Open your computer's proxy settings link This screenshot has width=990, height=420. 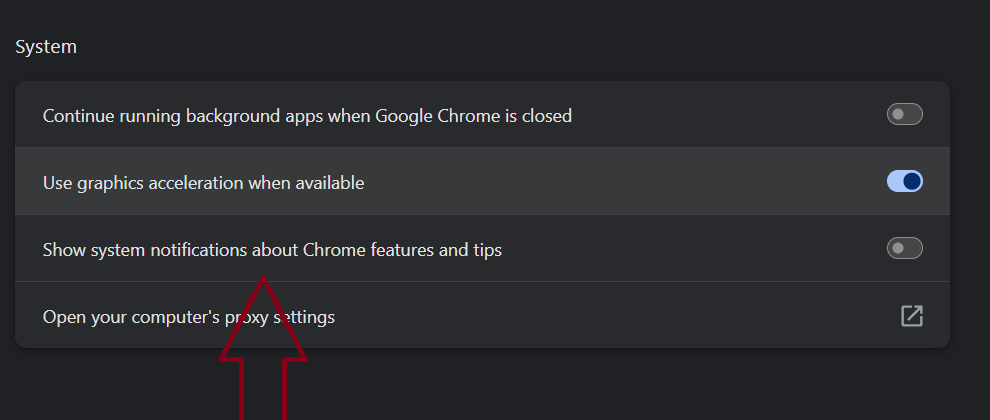click(188, 317)
